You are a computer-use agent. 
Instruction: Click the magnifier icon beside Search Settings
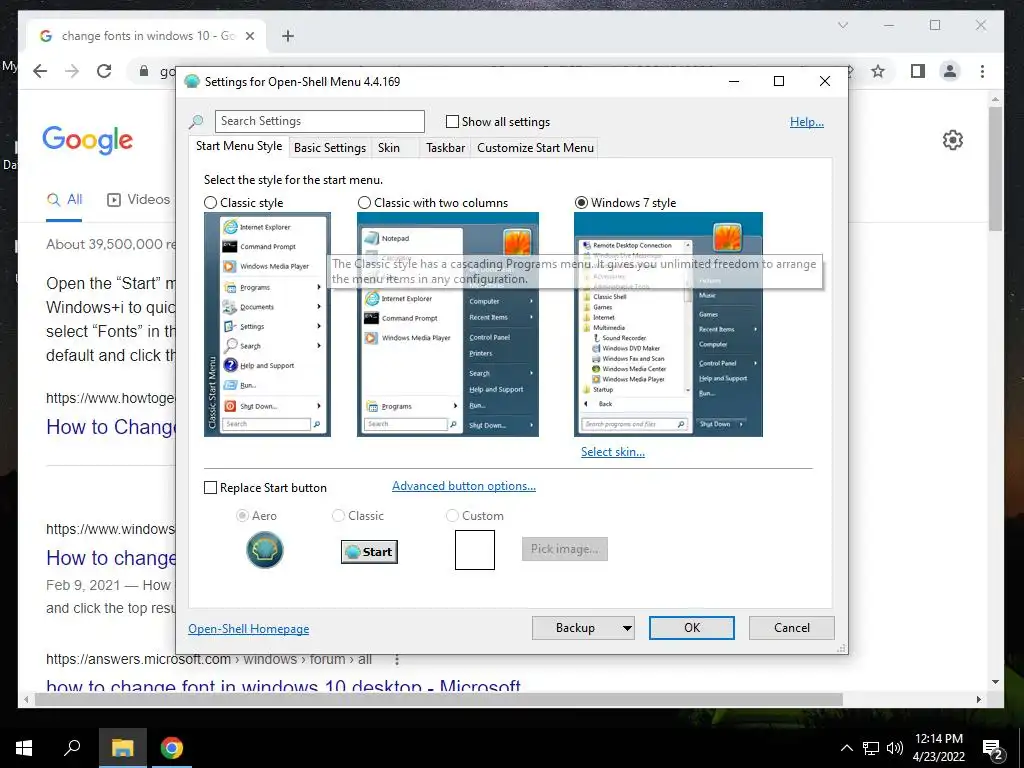pyautogui.click(x=196, y=121)
